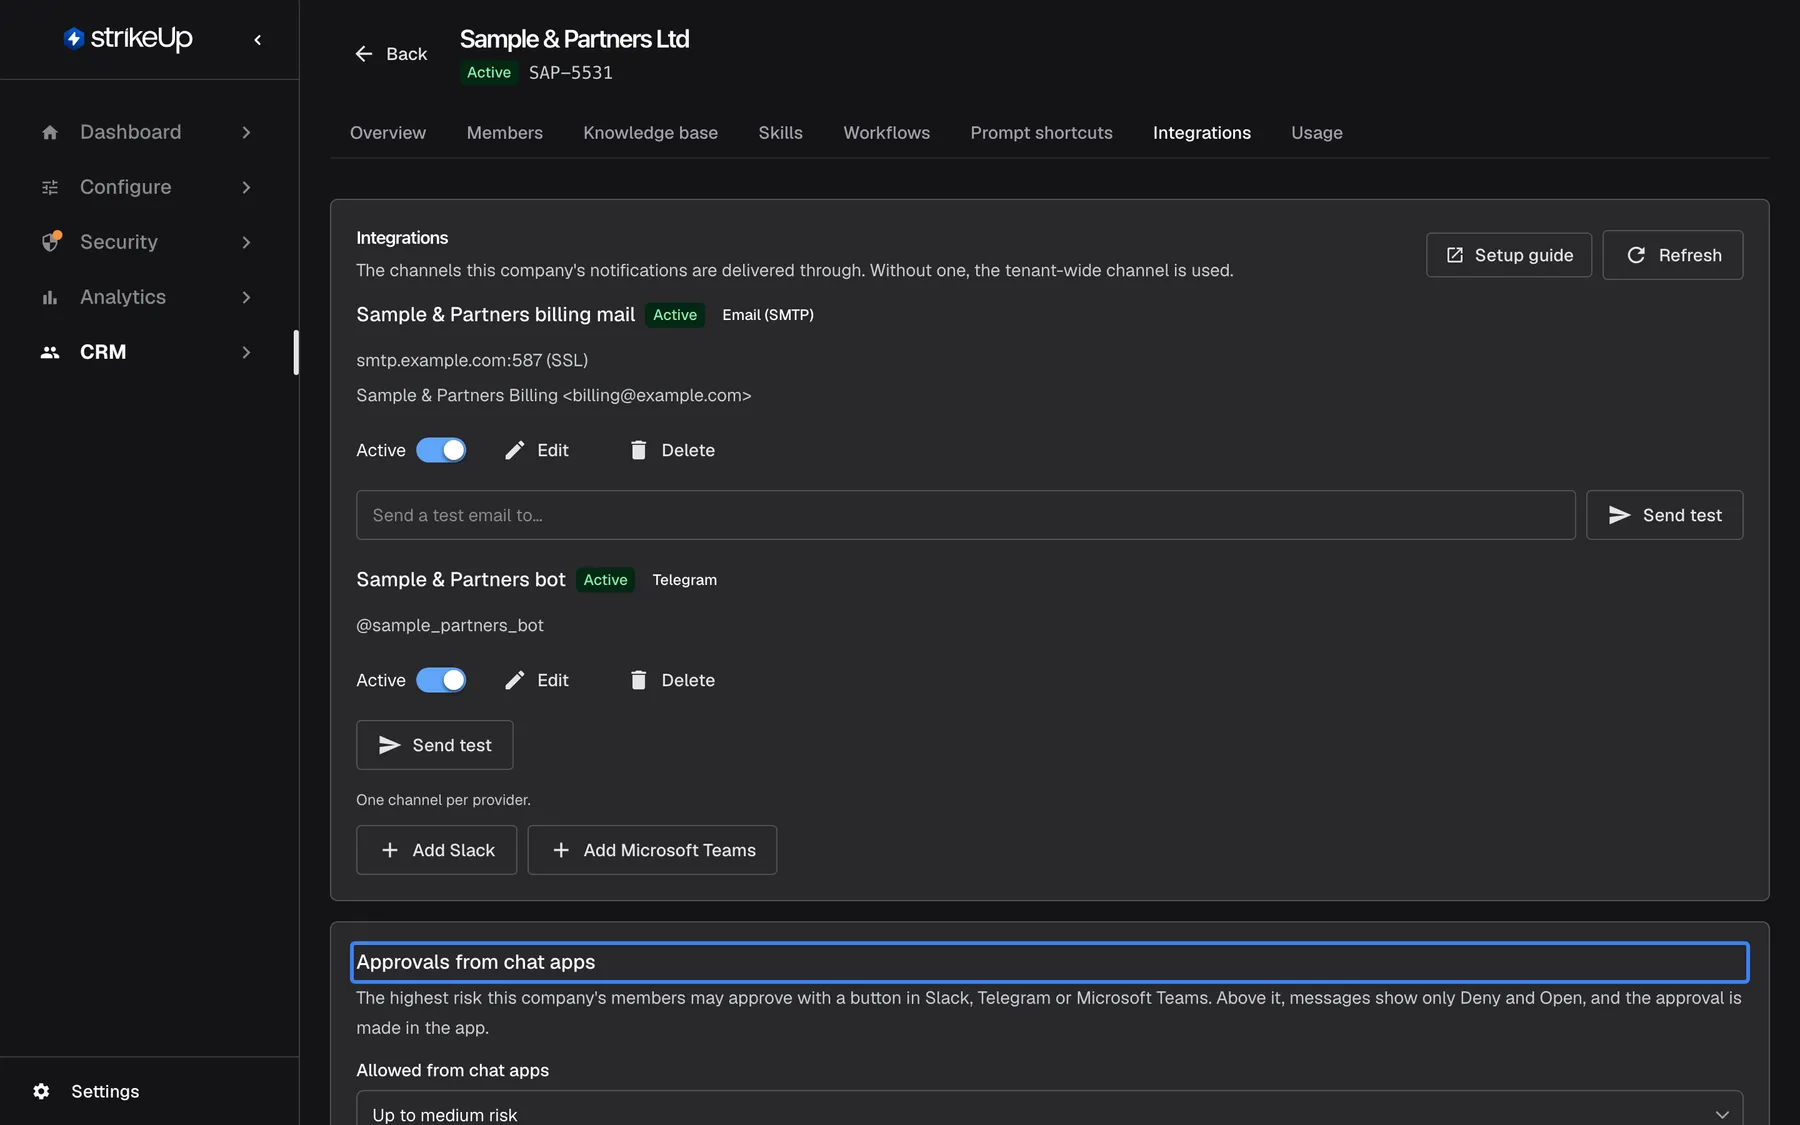Screen dimensions: 1800x1125
Task: Click the Refresh button
Action: coord(1673,255)
